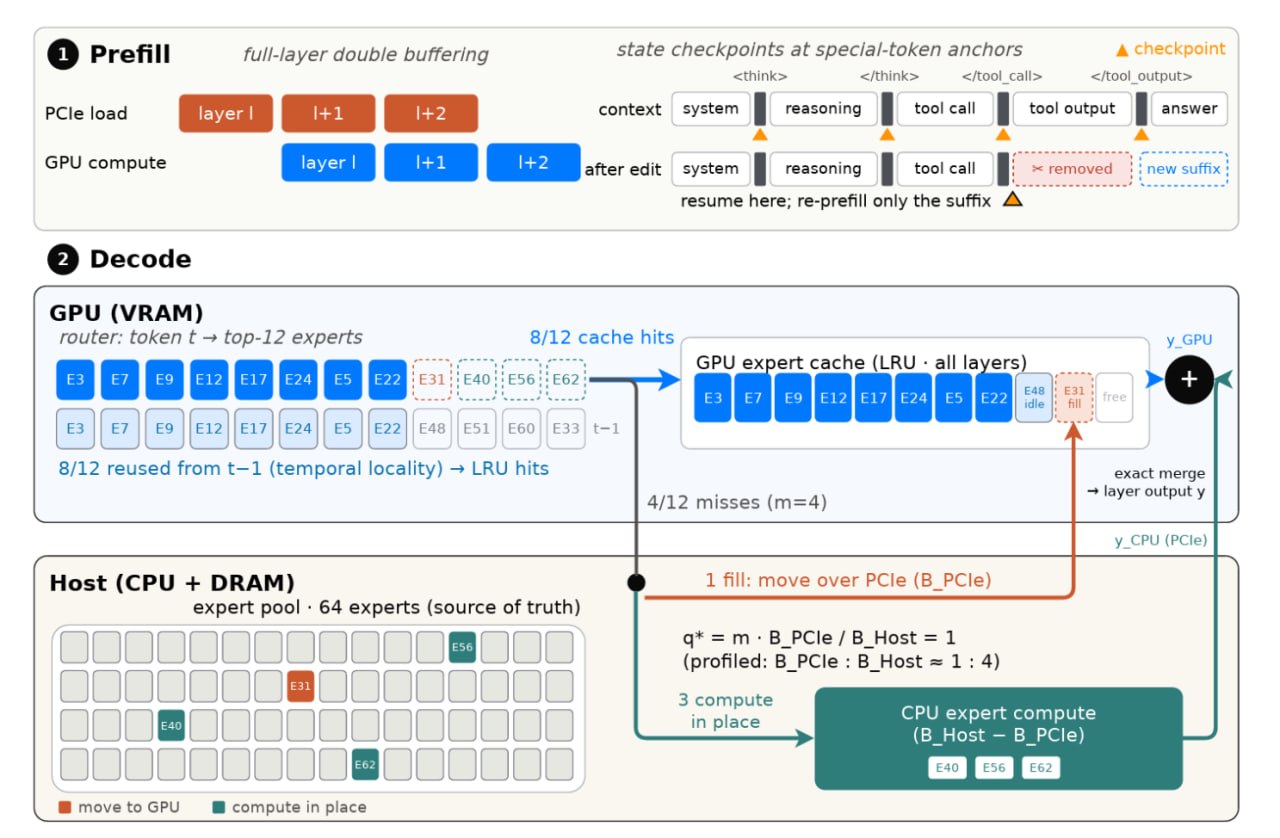Click E12 in the router top-12 row
1280x838 pixels.
(209, 379)
